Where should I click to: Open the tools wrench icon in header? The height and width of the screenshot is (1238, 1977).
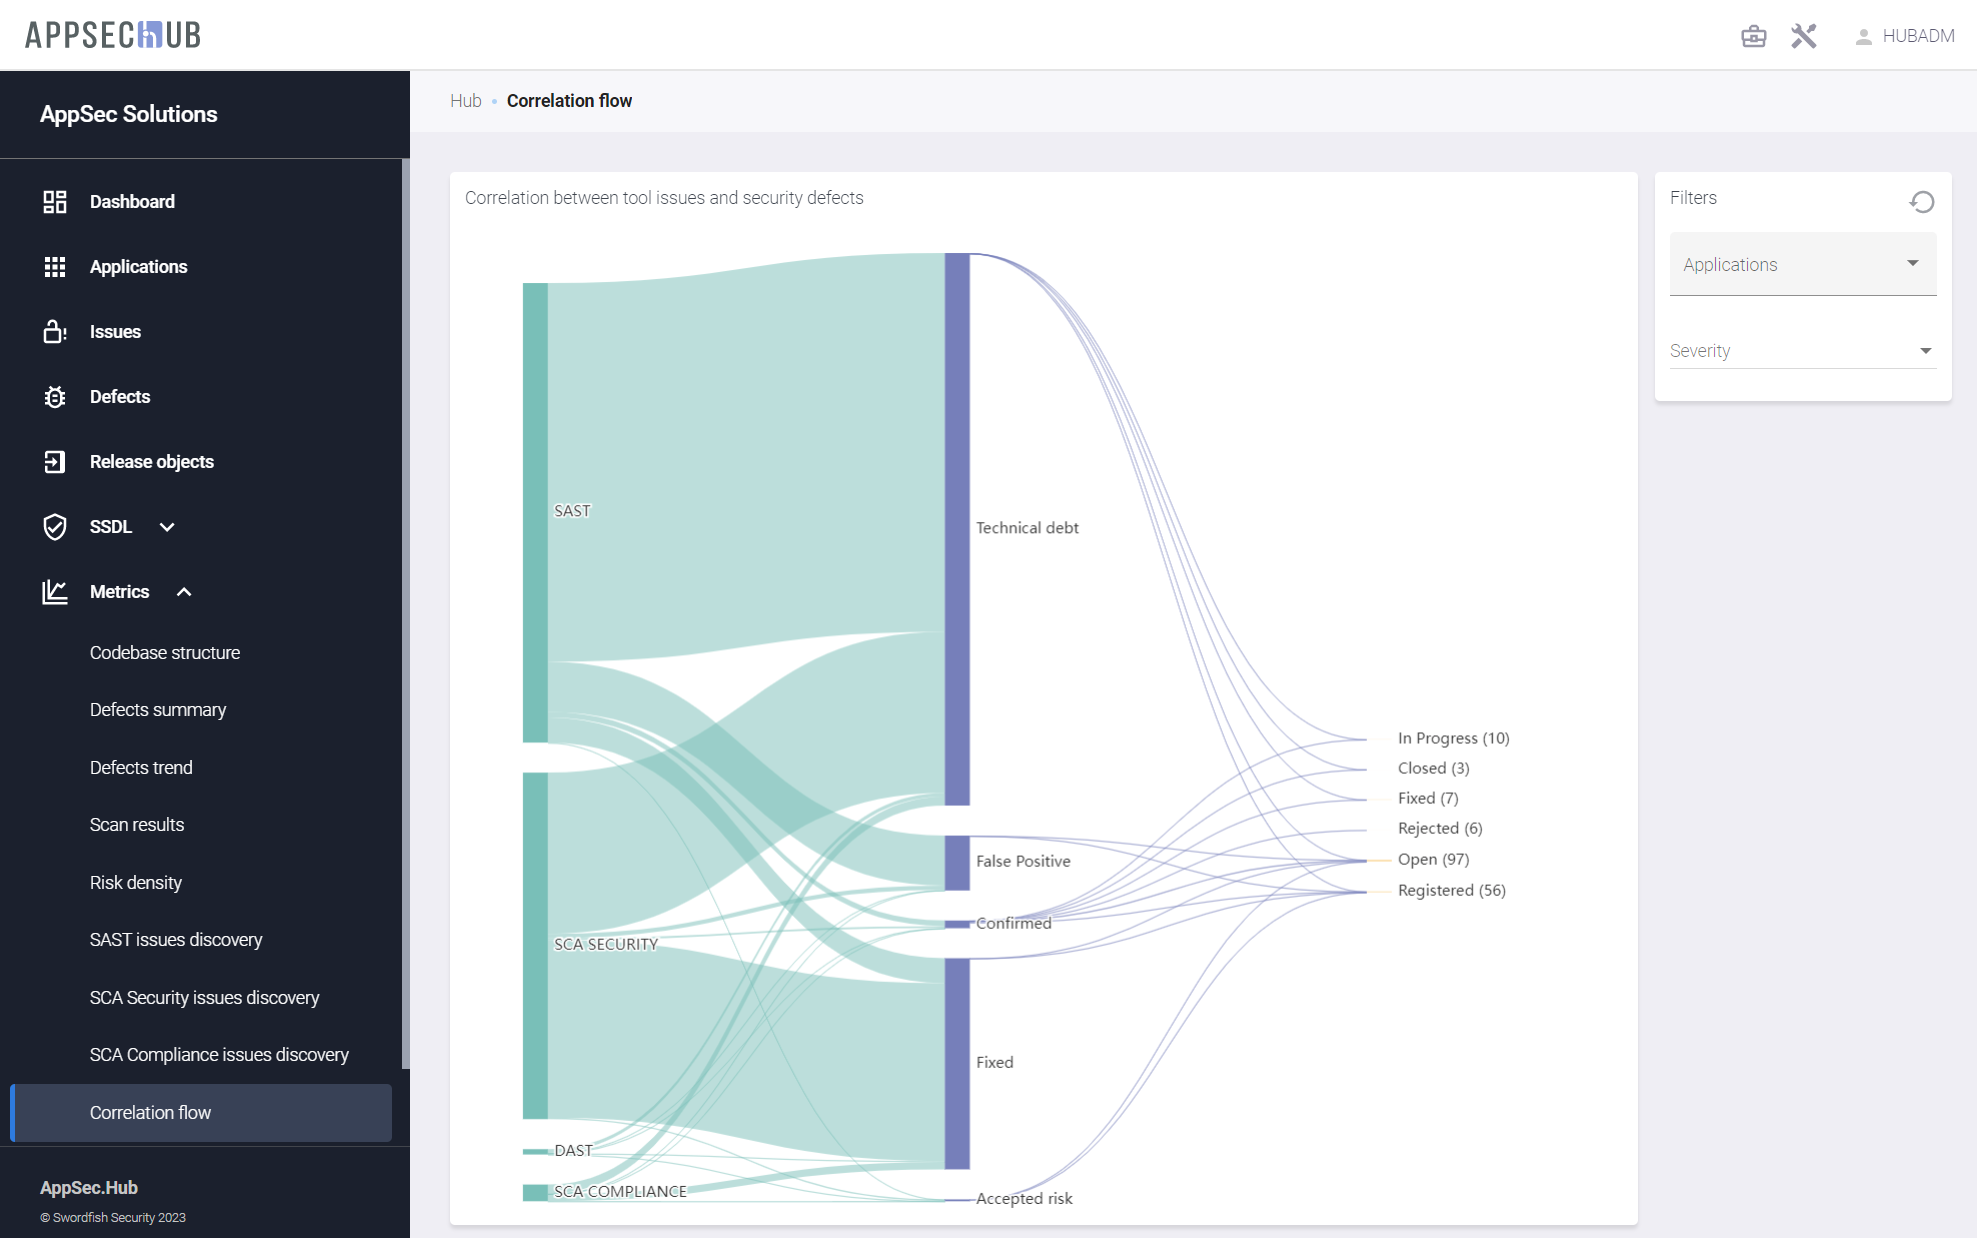point(1803,36)
